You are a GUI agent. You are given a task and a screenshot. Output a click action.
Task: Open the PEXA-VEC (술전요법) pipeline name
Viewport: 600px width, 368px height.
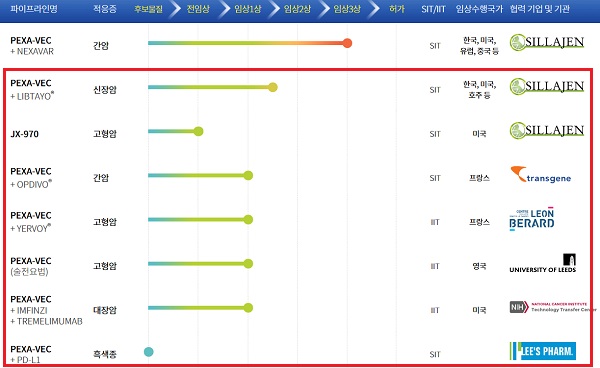click(x=31, y=266)
